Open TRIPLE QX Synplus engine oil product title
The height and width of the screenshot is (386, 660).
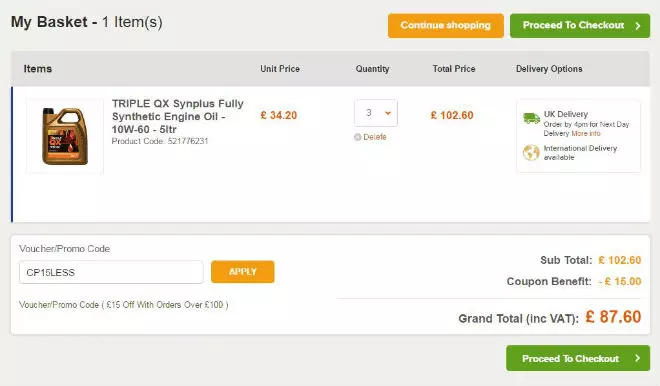click(x=178, y=116)
